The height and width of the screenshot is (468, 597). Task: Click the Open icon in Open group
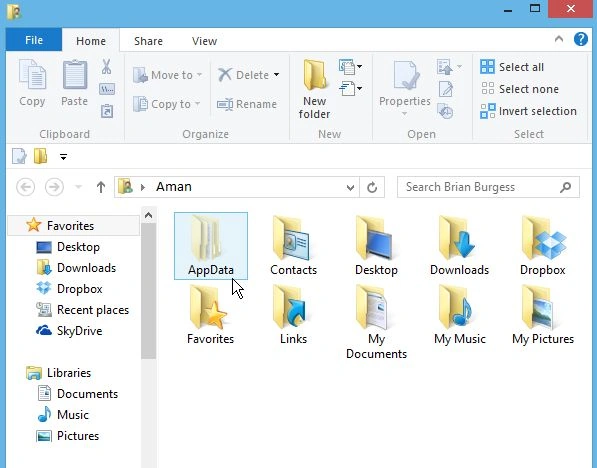click(445, 67)
